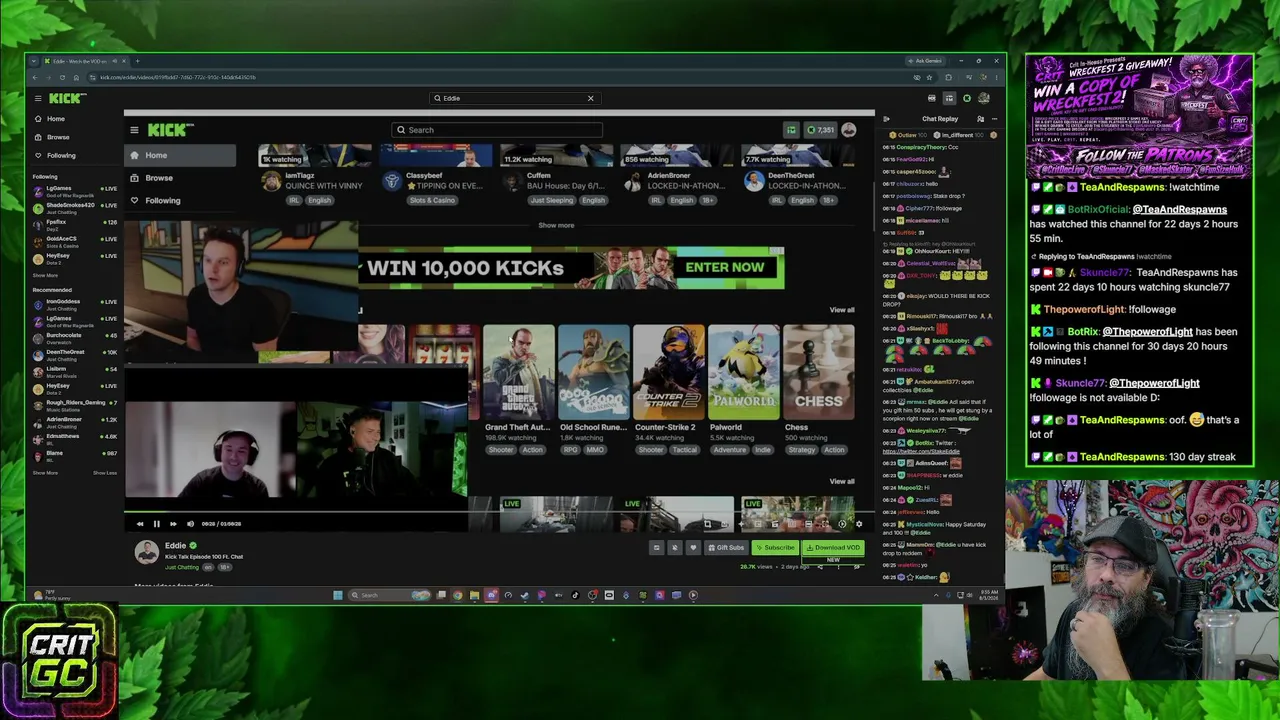Click the kick.com address bar URL
The height and width of the screenshot is (720, 1280).
pyautogui.click(x=178, y=77)
